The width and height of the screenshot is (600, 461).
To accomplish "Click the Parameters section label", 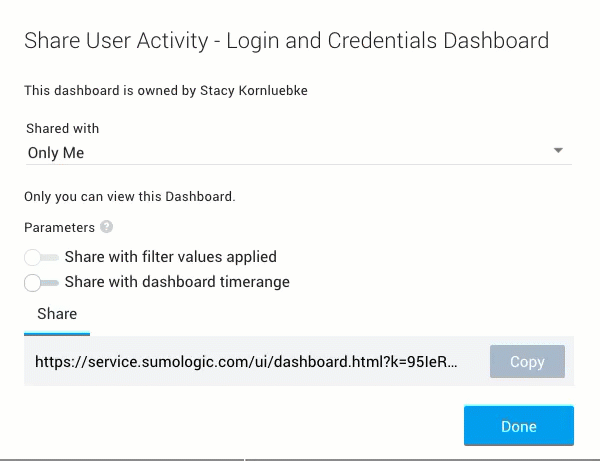I will pyautogui.click(x=59, y=227).
